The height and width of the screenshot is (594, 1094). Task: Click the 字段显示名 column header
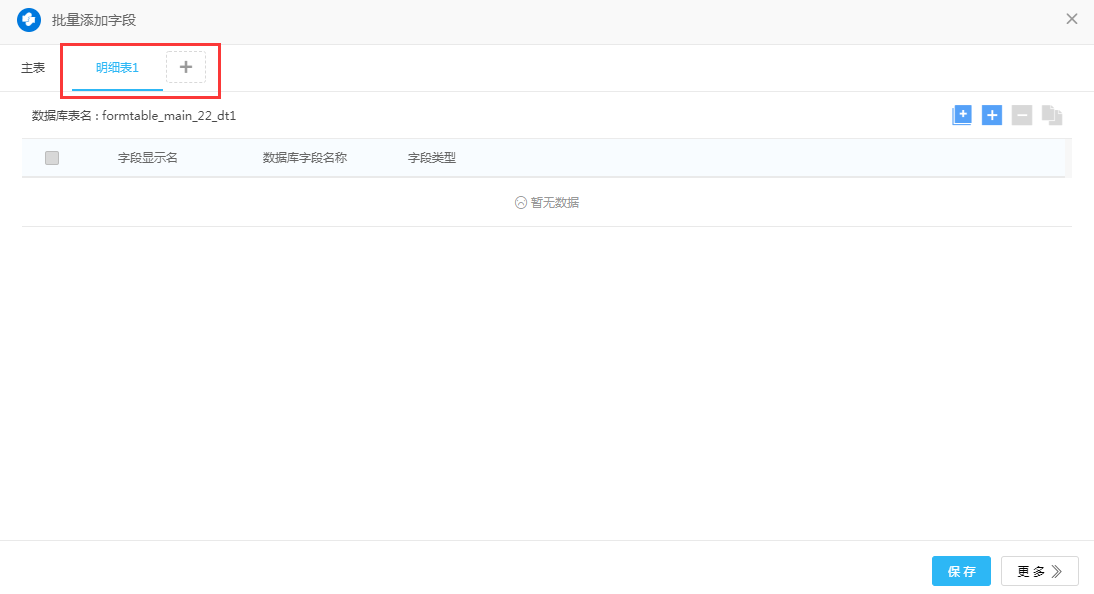(x=147, y=158)
